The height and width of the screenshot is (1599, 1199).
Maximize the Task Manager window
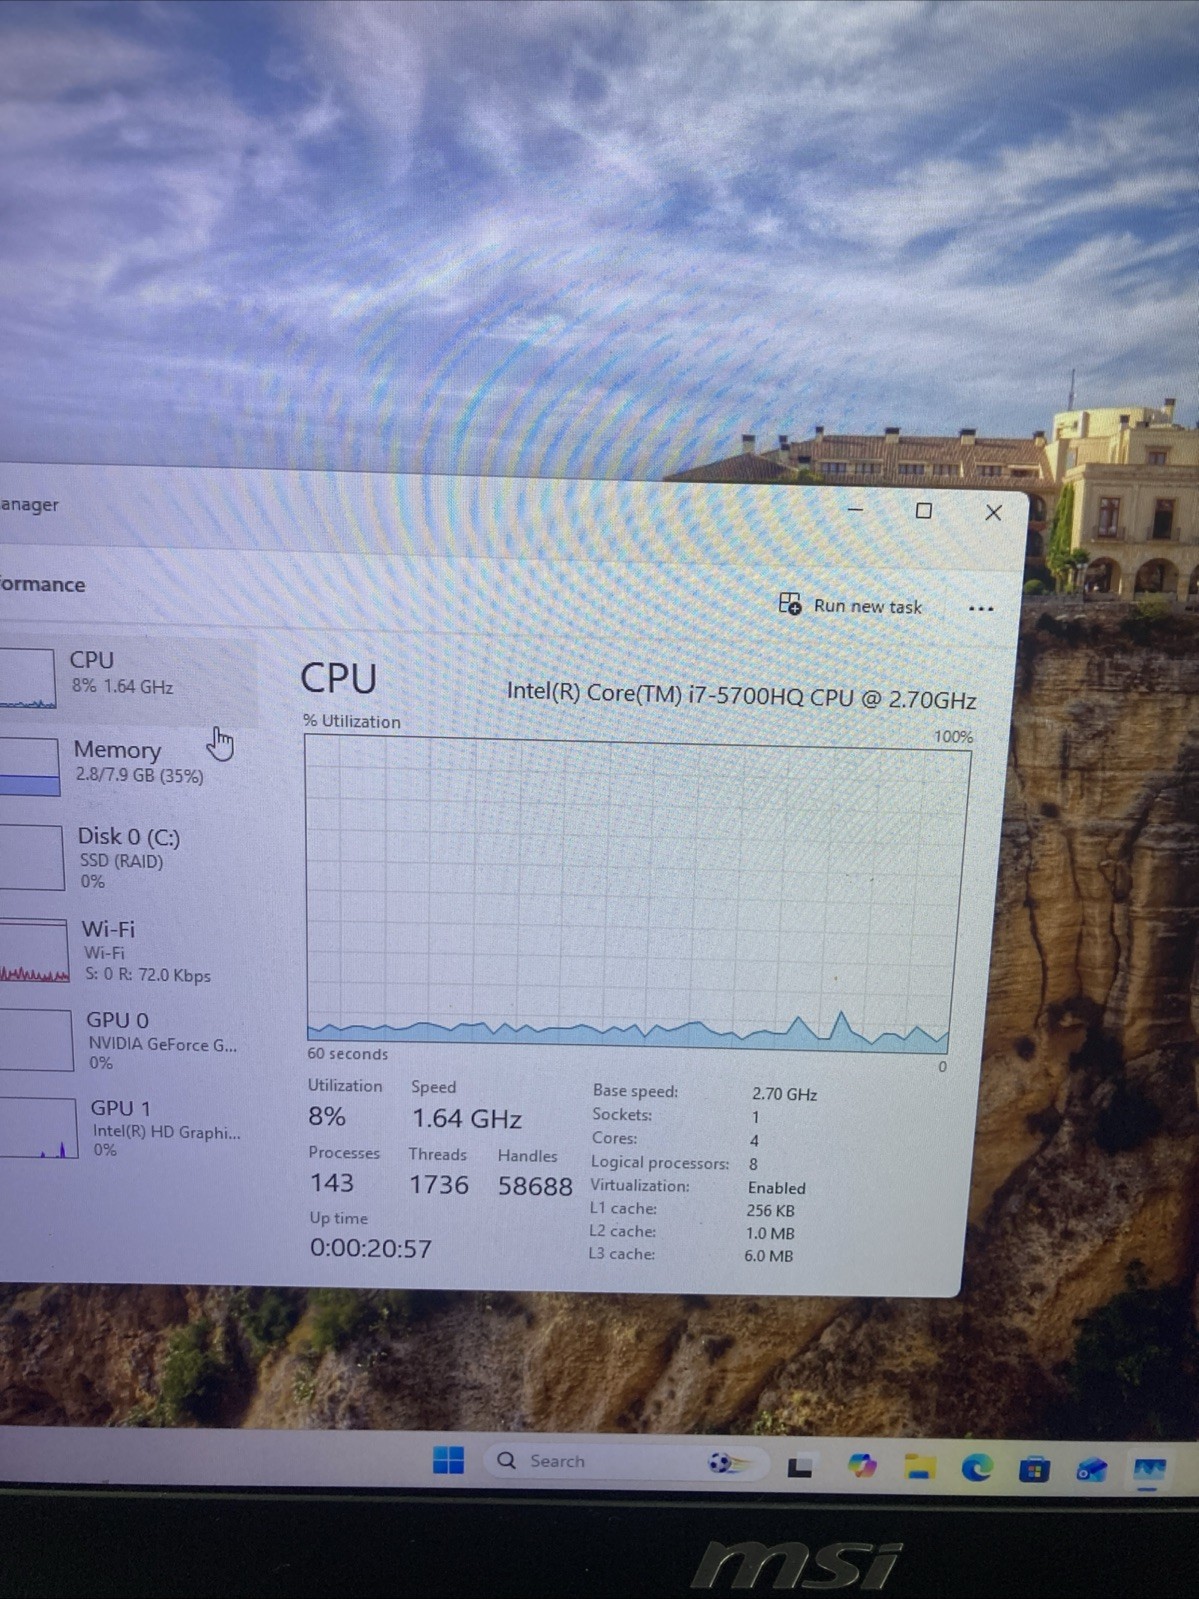point(924,510)
